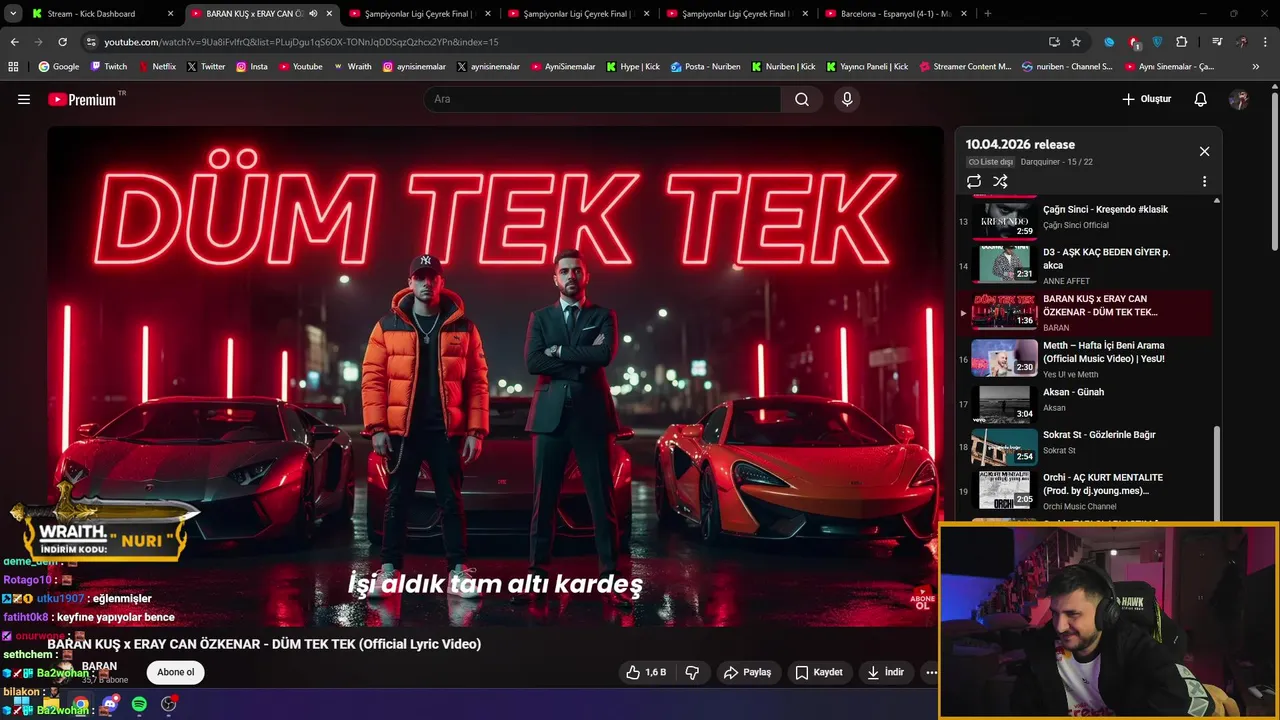Click the 10.04.2026 release playlist title
This screenshot has width=1280, height=720.
[1020, 144]
